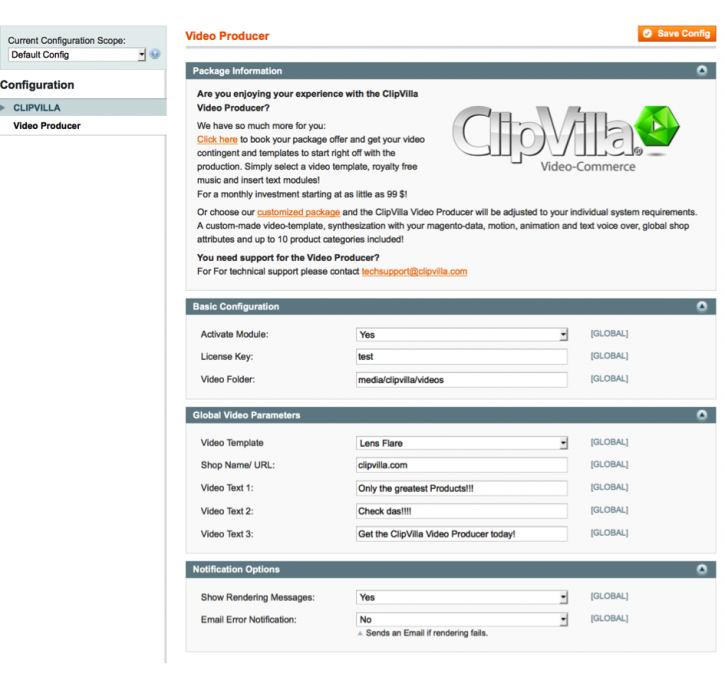Screen dimensions: 725x680
Task: Click the techsupport@clipvilla.com email link
Action: click(414, 271)
